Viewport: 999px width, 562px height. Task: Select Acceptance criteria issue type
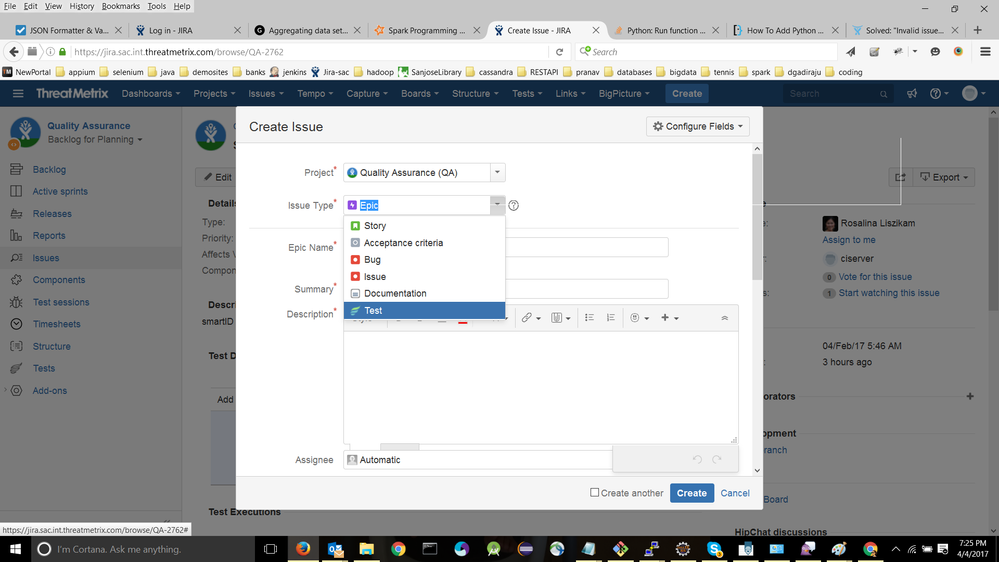tap(424, 243)
